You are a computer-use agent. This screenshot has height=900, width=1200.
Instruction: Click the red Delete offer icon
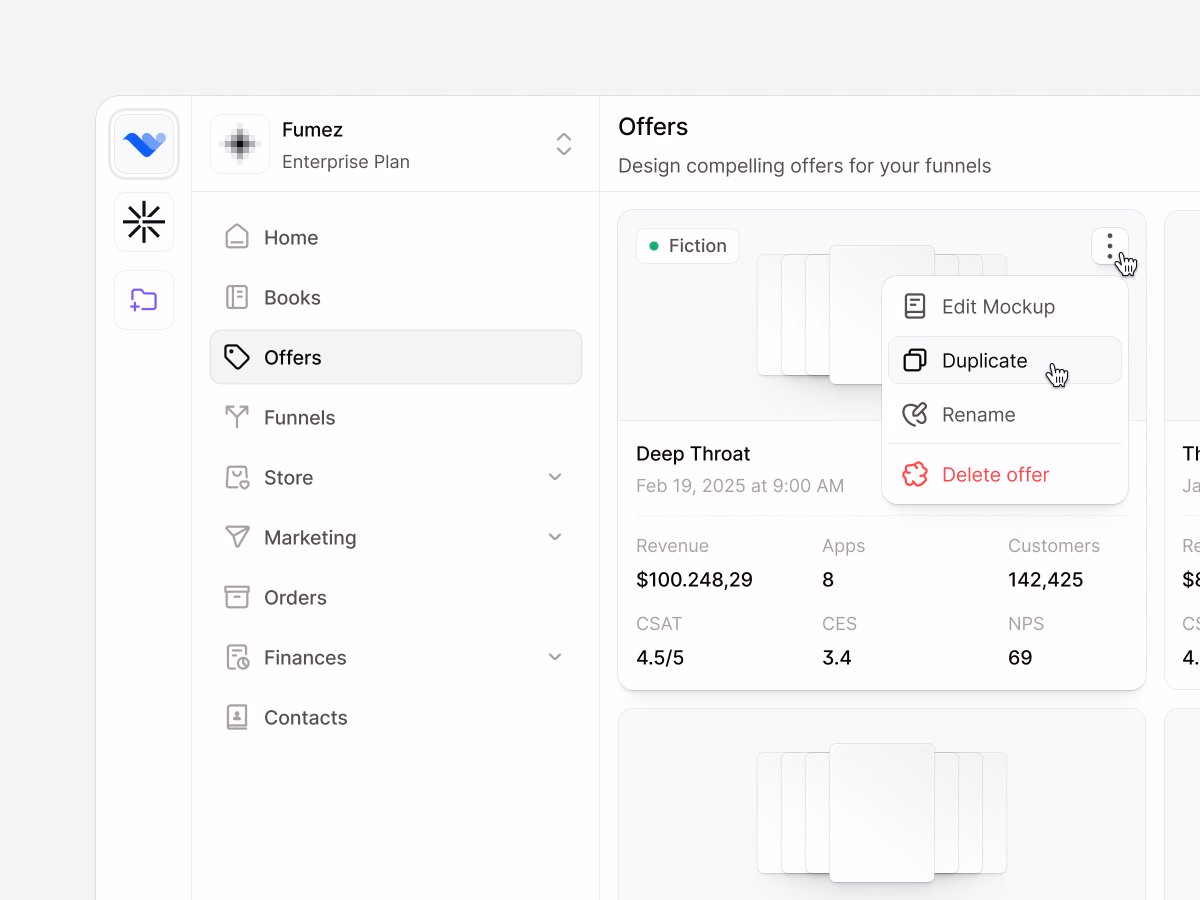point(915,474)
